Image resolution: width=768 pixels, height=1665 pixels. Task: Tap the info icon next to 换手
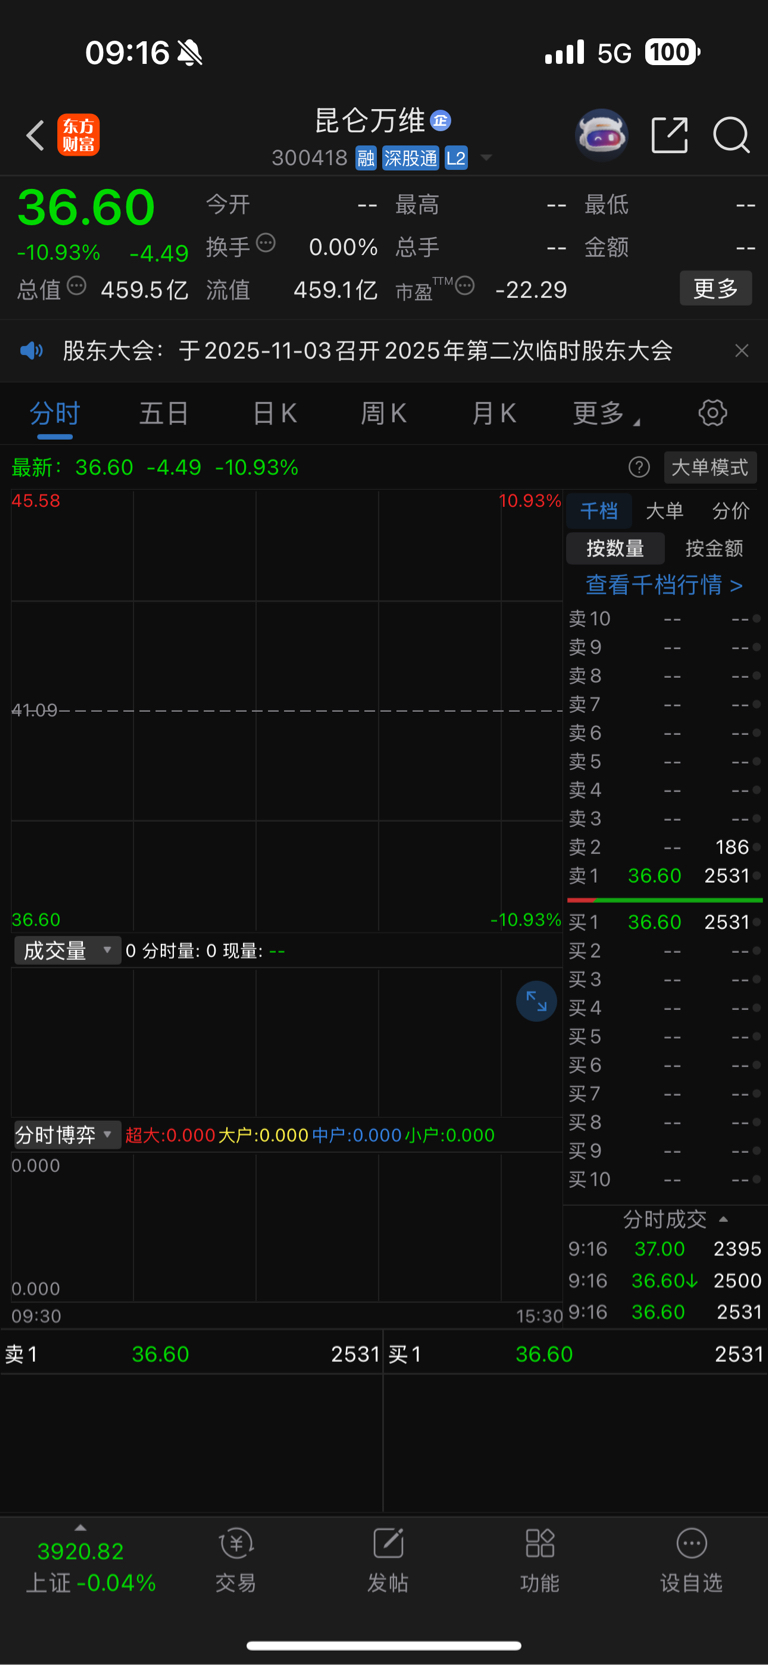click(266, 242)
